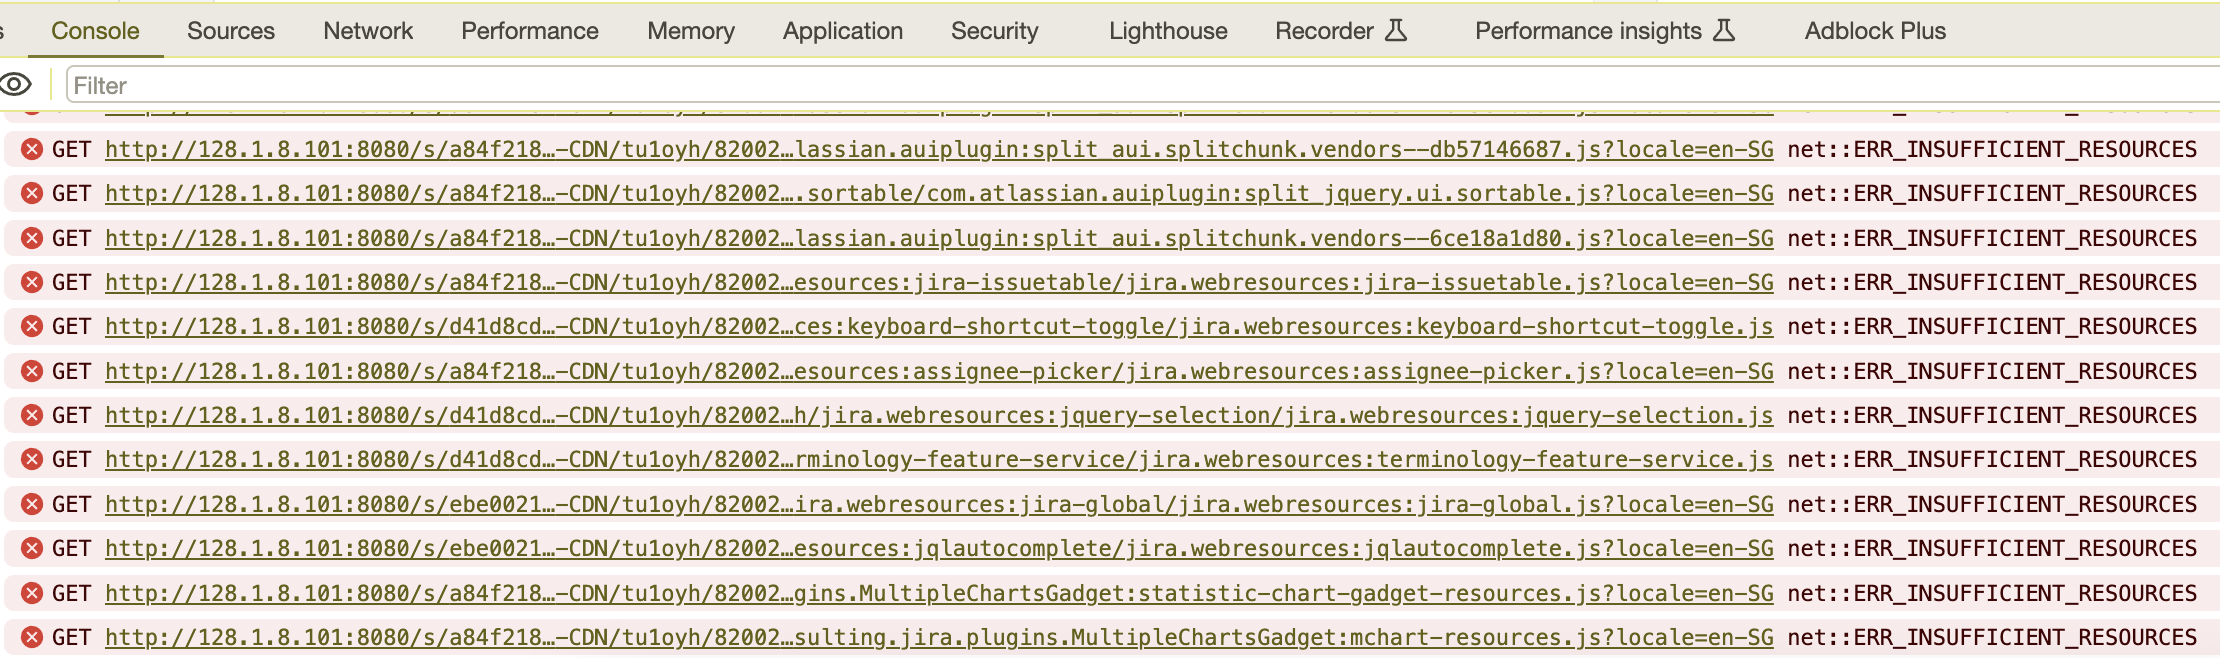Switch to the Memory tab
The width and height of the screenshot is (2220, 658).
(x=690, y=31)
